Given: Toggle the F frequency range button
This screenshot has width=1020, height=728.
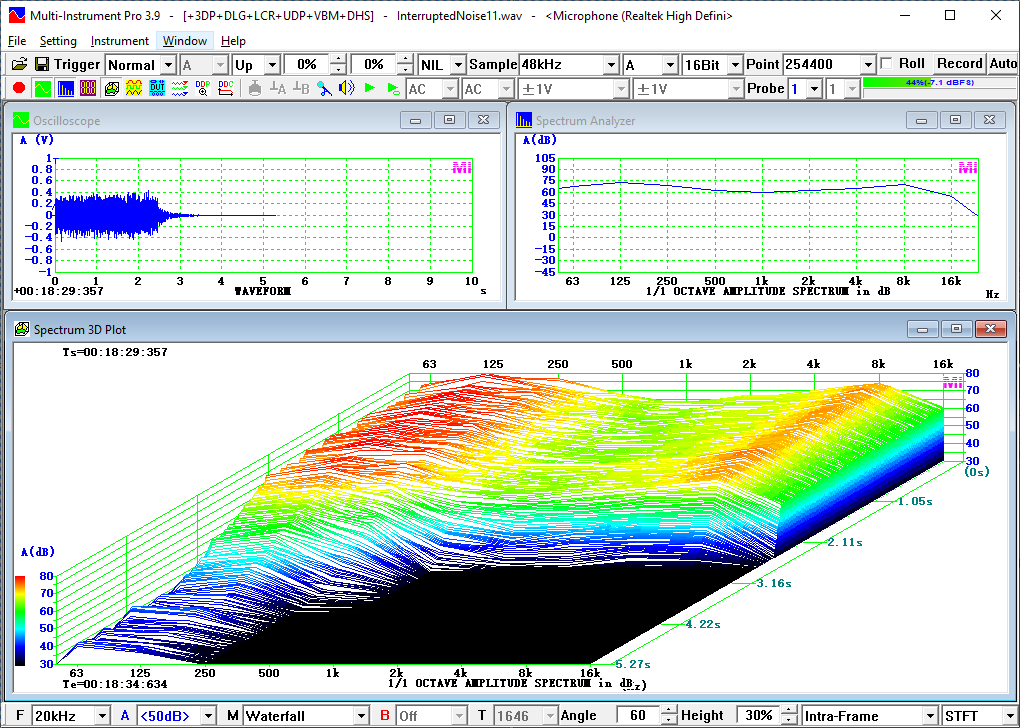Looking at the screenshot, I should [20, 716].
